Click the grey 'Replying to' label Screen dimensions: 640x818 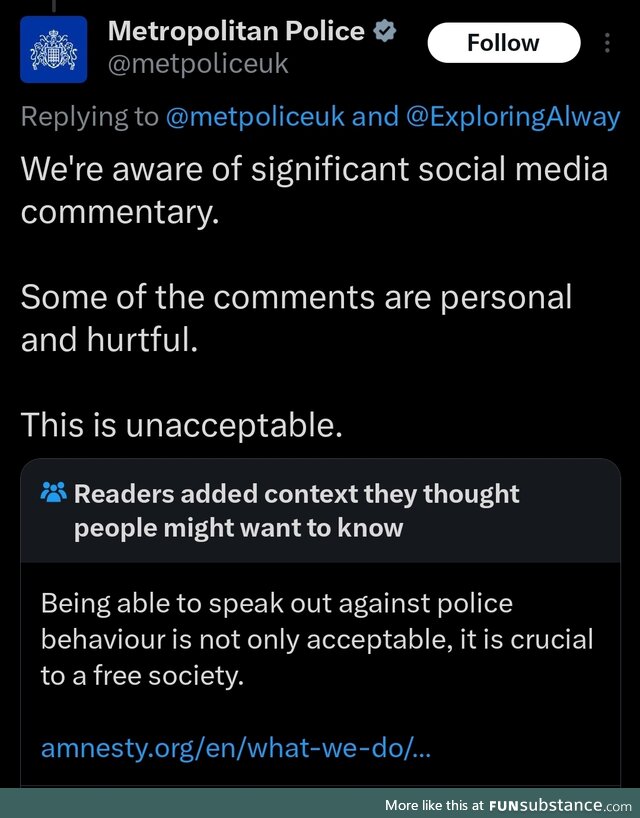tap(90, 116)
